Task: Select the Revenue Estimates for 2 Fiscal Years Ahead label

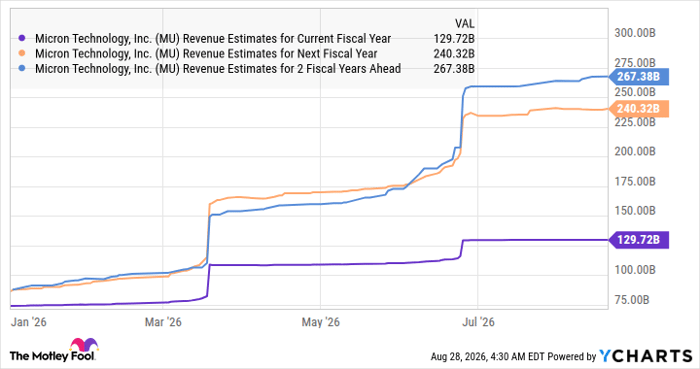Action: pyautogui.click(x=218, y=69)
